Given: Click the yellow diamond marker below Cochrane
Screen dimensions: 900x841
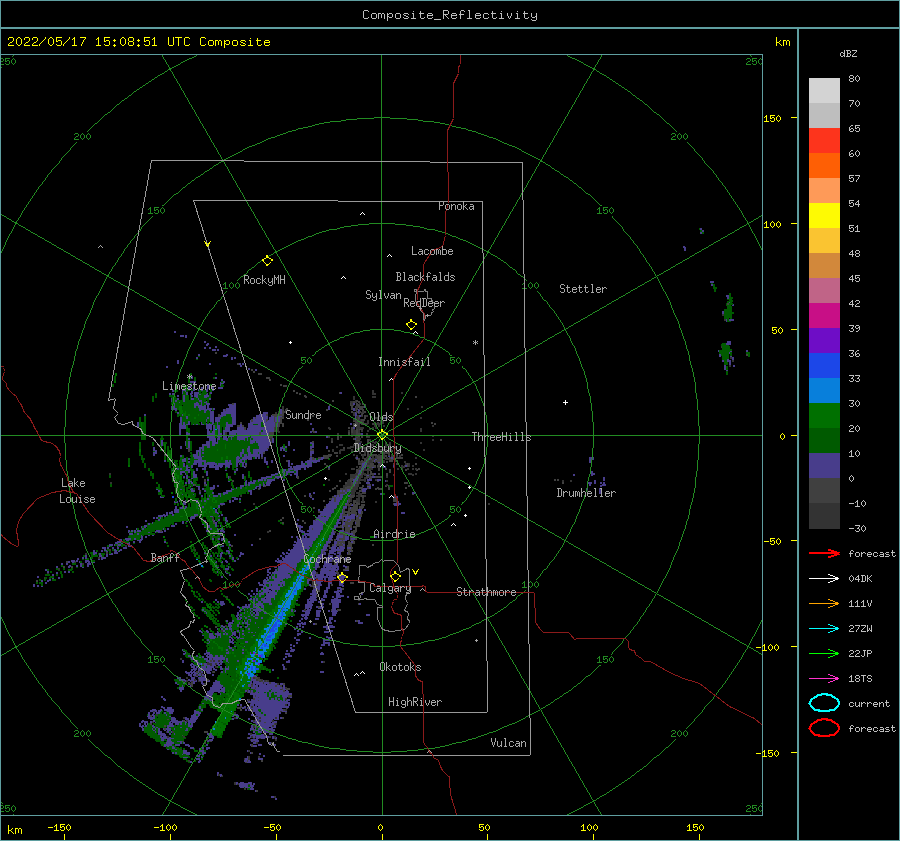Looking at the screenshot, I should point(343,578).
